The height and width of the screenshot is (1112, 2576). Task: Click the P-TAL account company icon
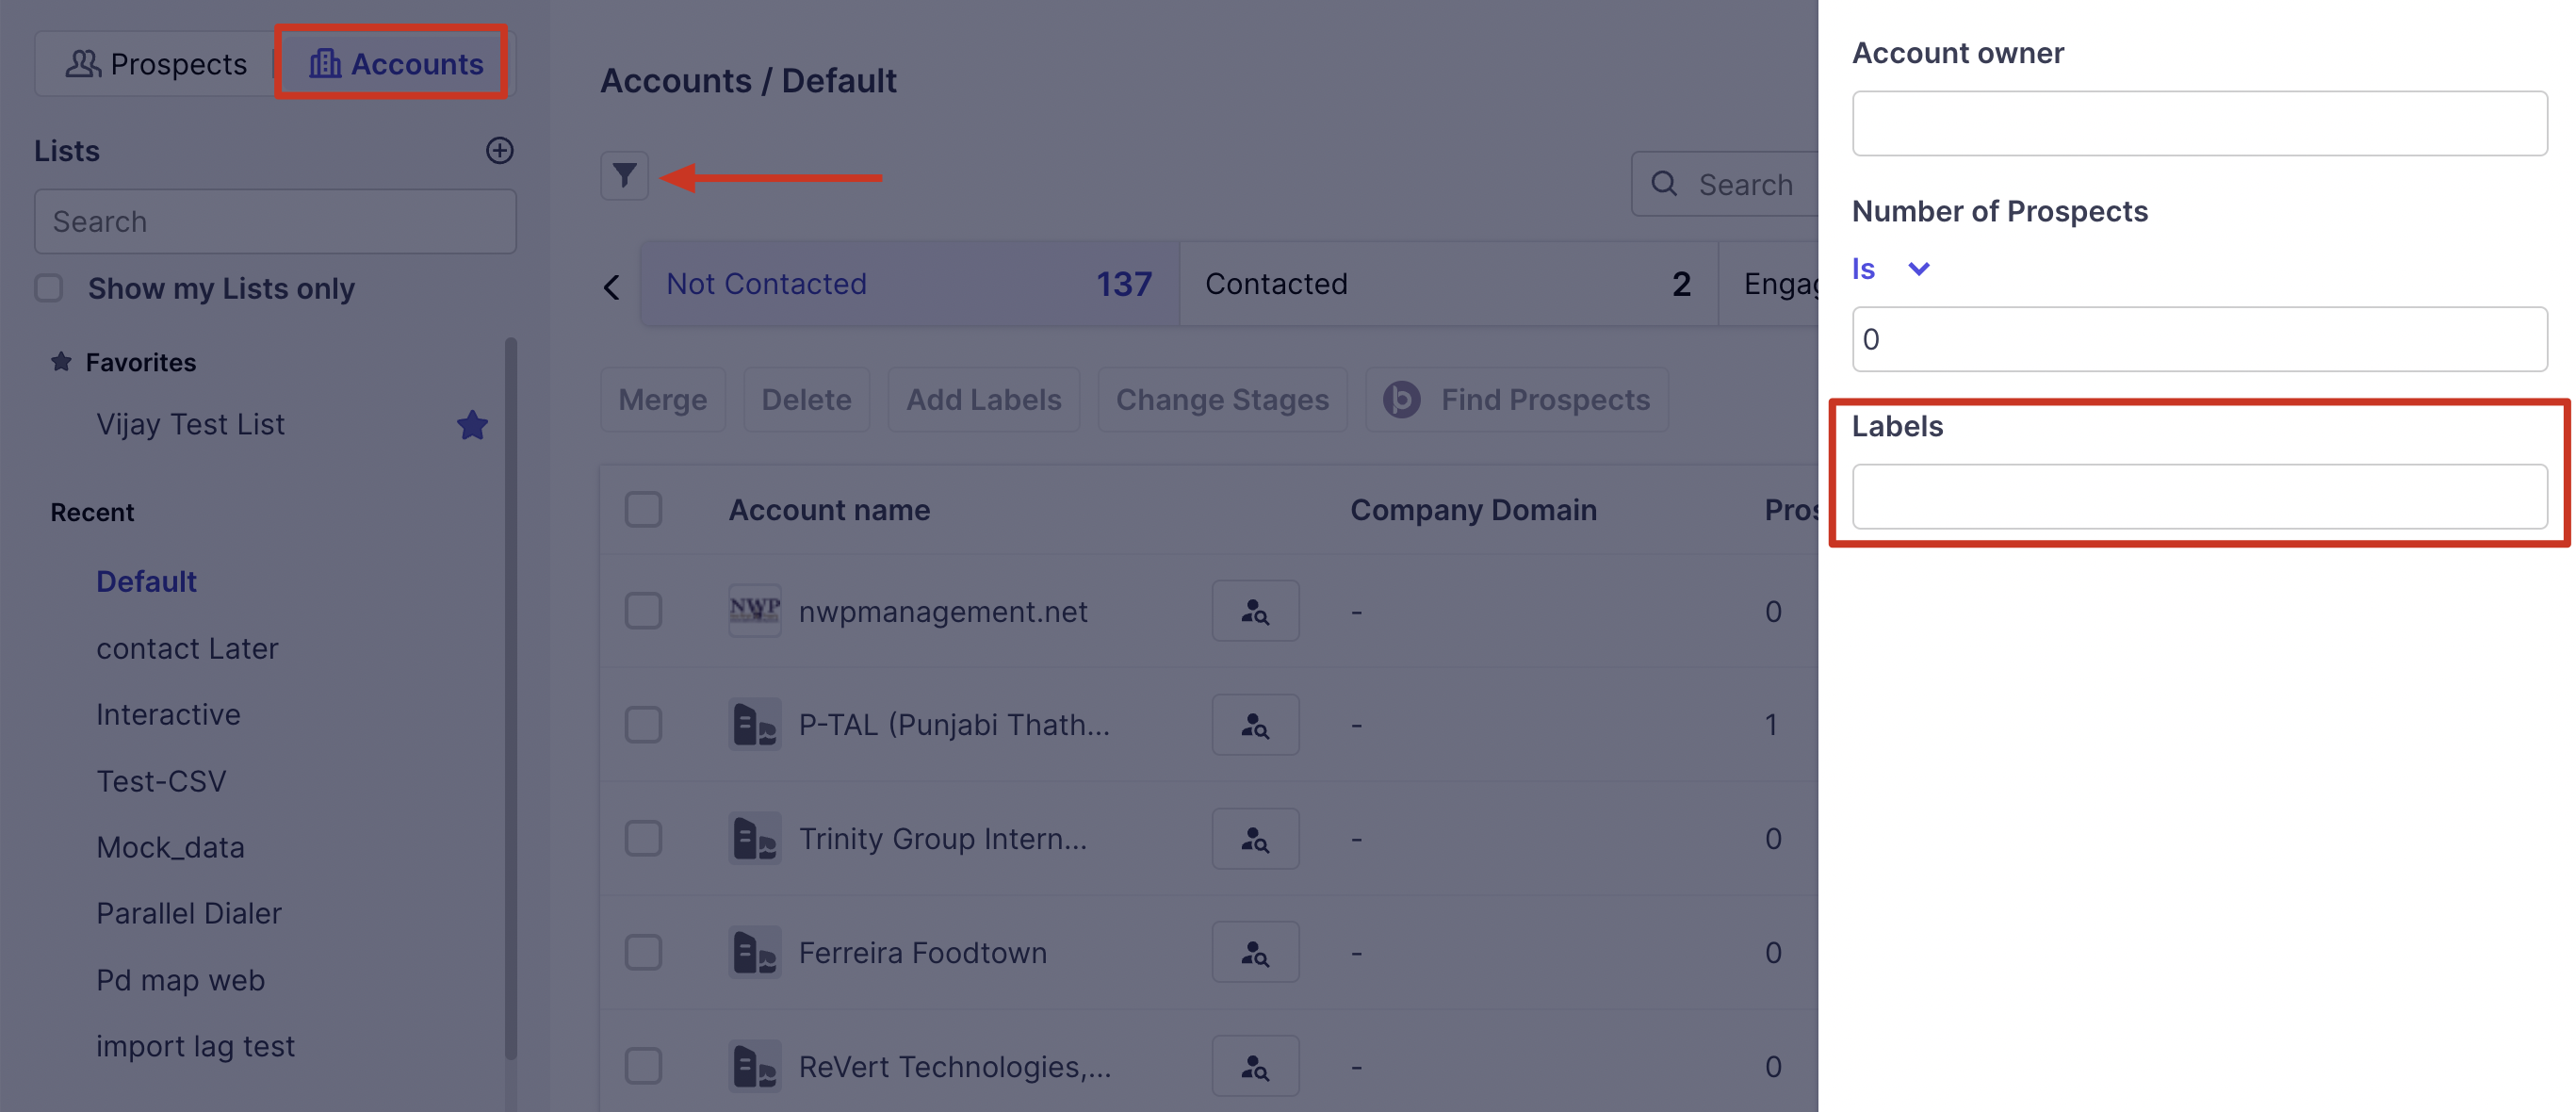[754, 724]
